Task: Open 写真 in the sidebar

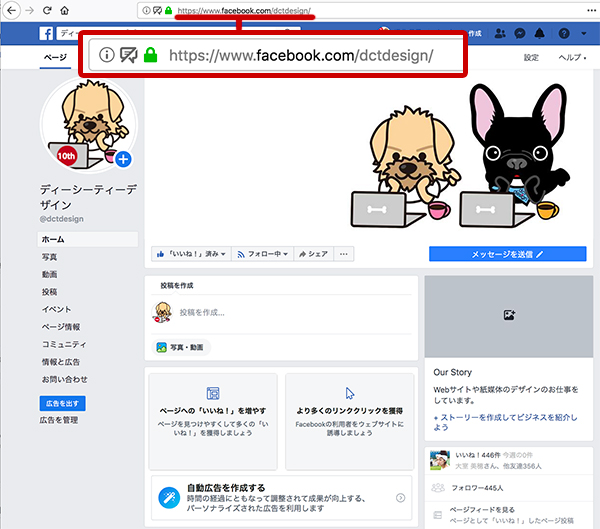Action: click(x=49, y=257)
